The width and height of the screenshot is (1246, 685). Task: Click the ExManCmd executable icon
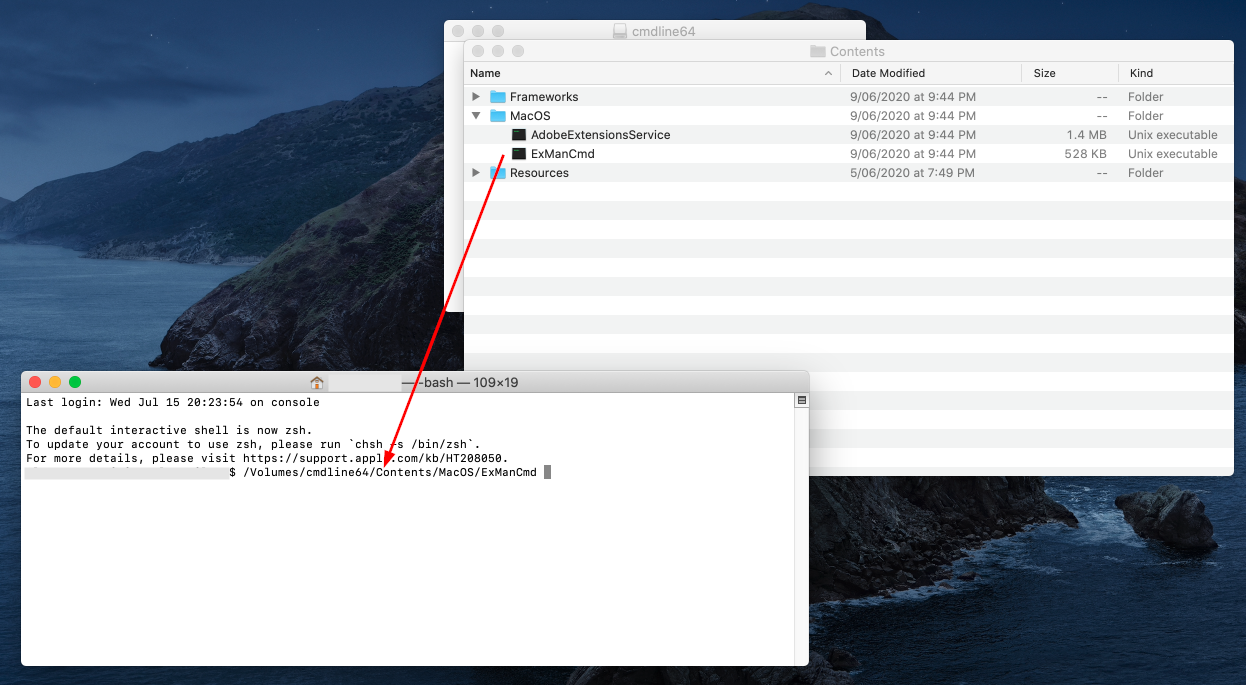[x=518, y=154]
